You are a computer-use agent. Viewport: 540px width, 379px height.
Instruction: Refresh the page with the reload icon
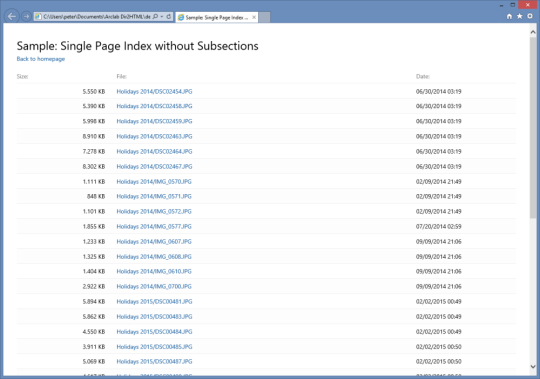[x=169, y=16]
